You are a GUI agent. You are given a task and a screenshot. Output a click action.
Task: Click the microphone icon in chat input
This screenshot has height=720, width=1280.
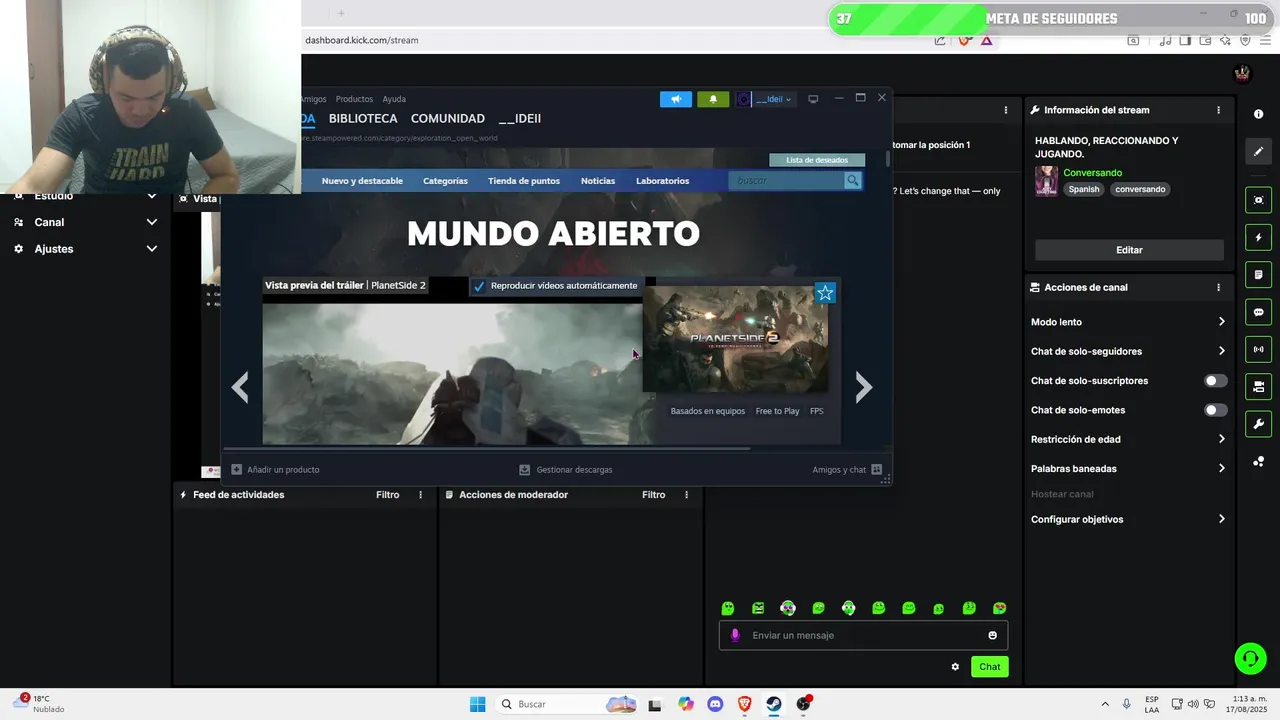coord(735,635)
